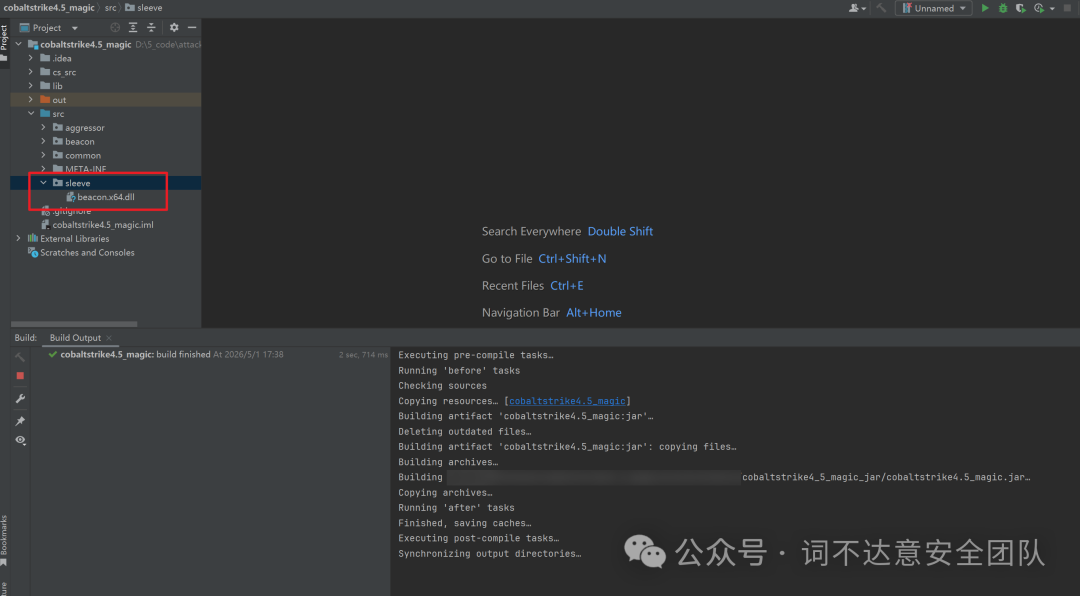
Task: Collapse all in Project panel
Action: pos(152,28)
